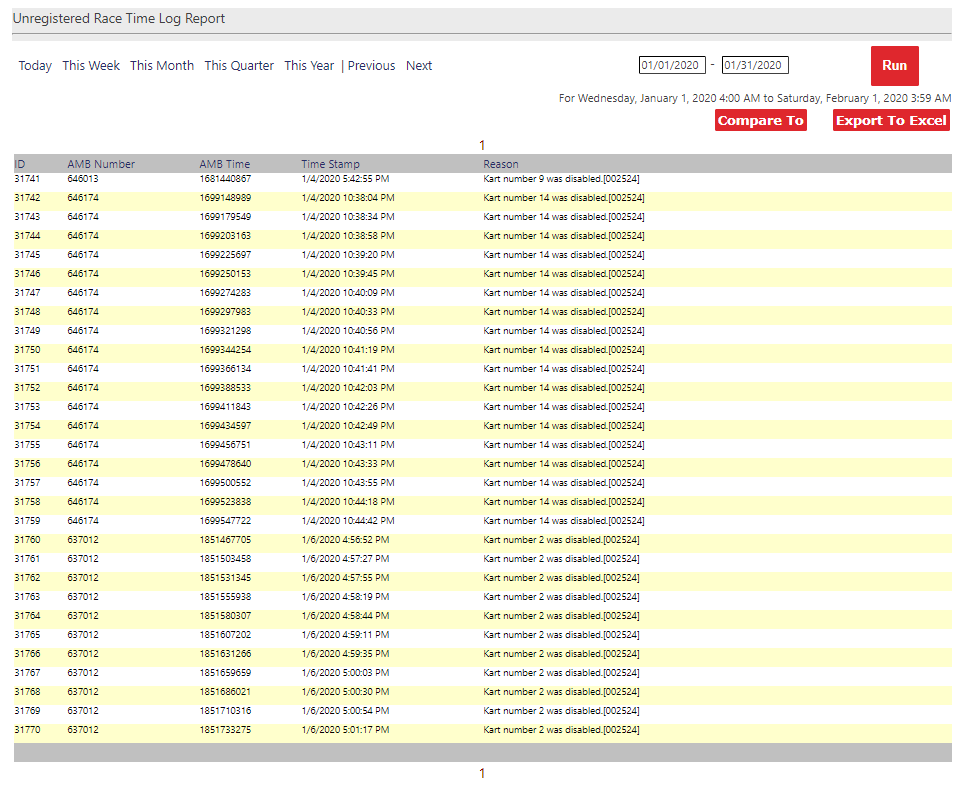Image resolution: width=964 pixels, height=788 pixels.
Task: Click the AMB Number column header
Action: click(101, 164)
